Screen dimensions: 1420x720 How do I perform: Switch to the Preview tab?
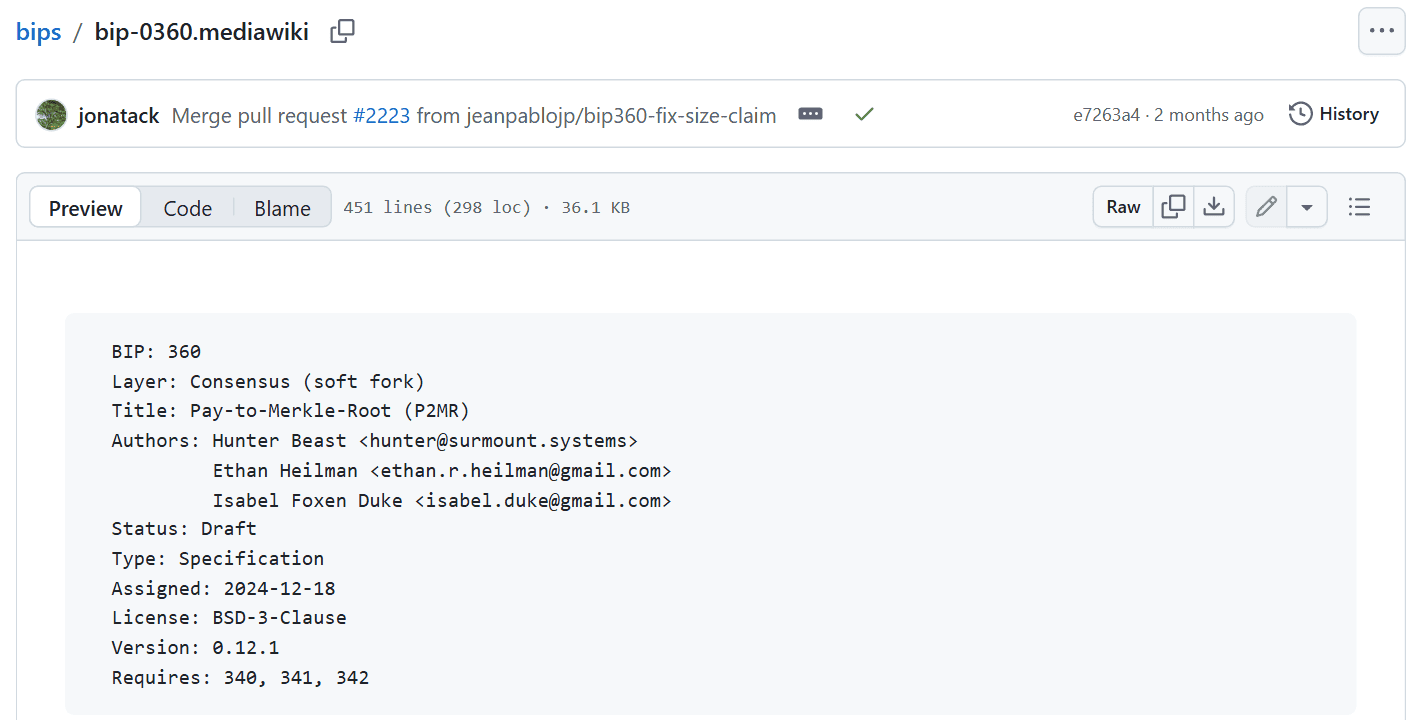pyautogui.click(x=86, y=208)
